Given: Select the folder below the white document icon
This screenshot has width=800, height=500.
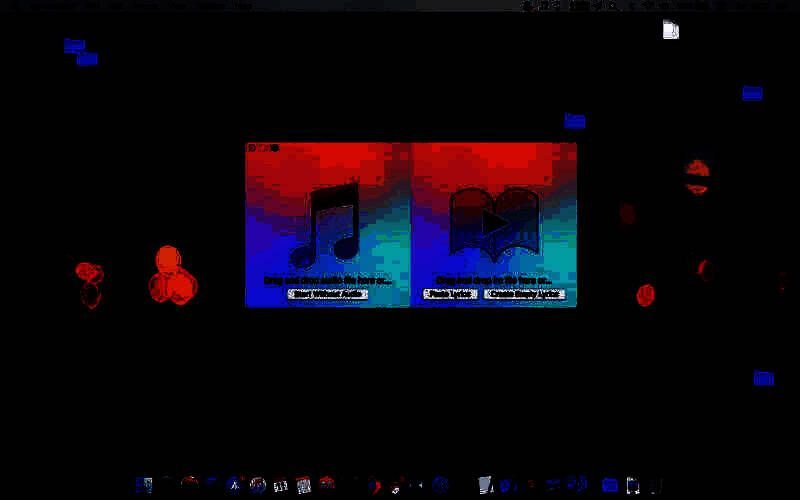Looking at the screenshot, I should pos(752,93).
